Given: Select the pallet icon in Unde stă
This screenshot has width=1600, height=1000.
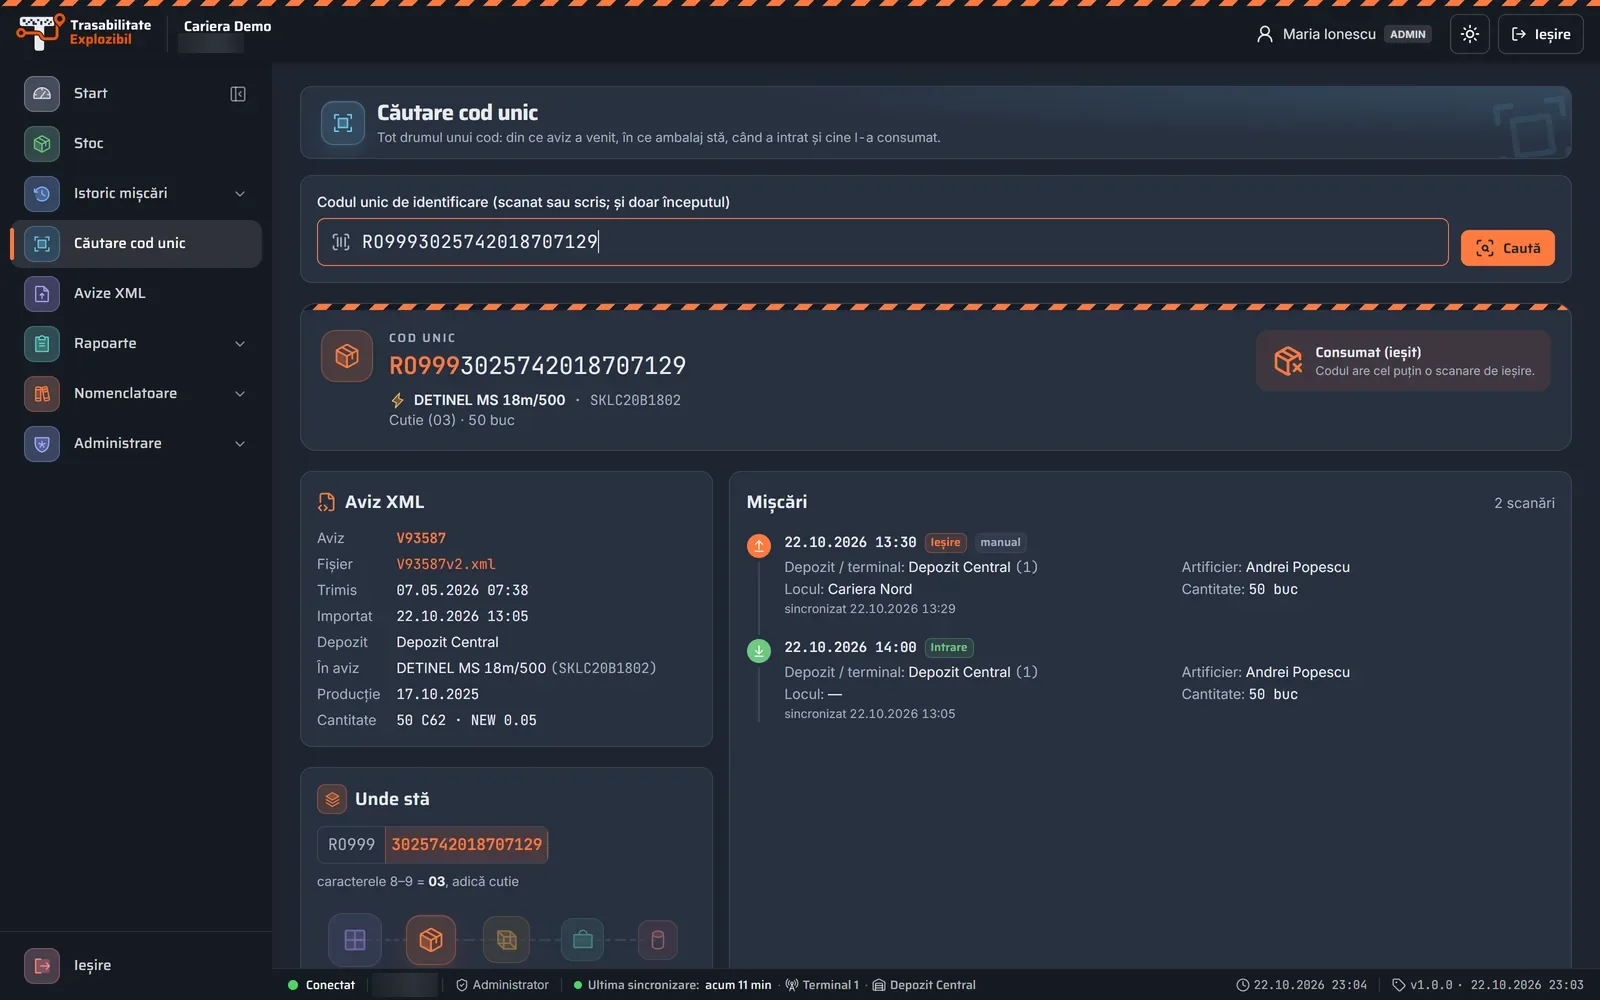Looking at the screenshot, I should click(x=355, y=940).
